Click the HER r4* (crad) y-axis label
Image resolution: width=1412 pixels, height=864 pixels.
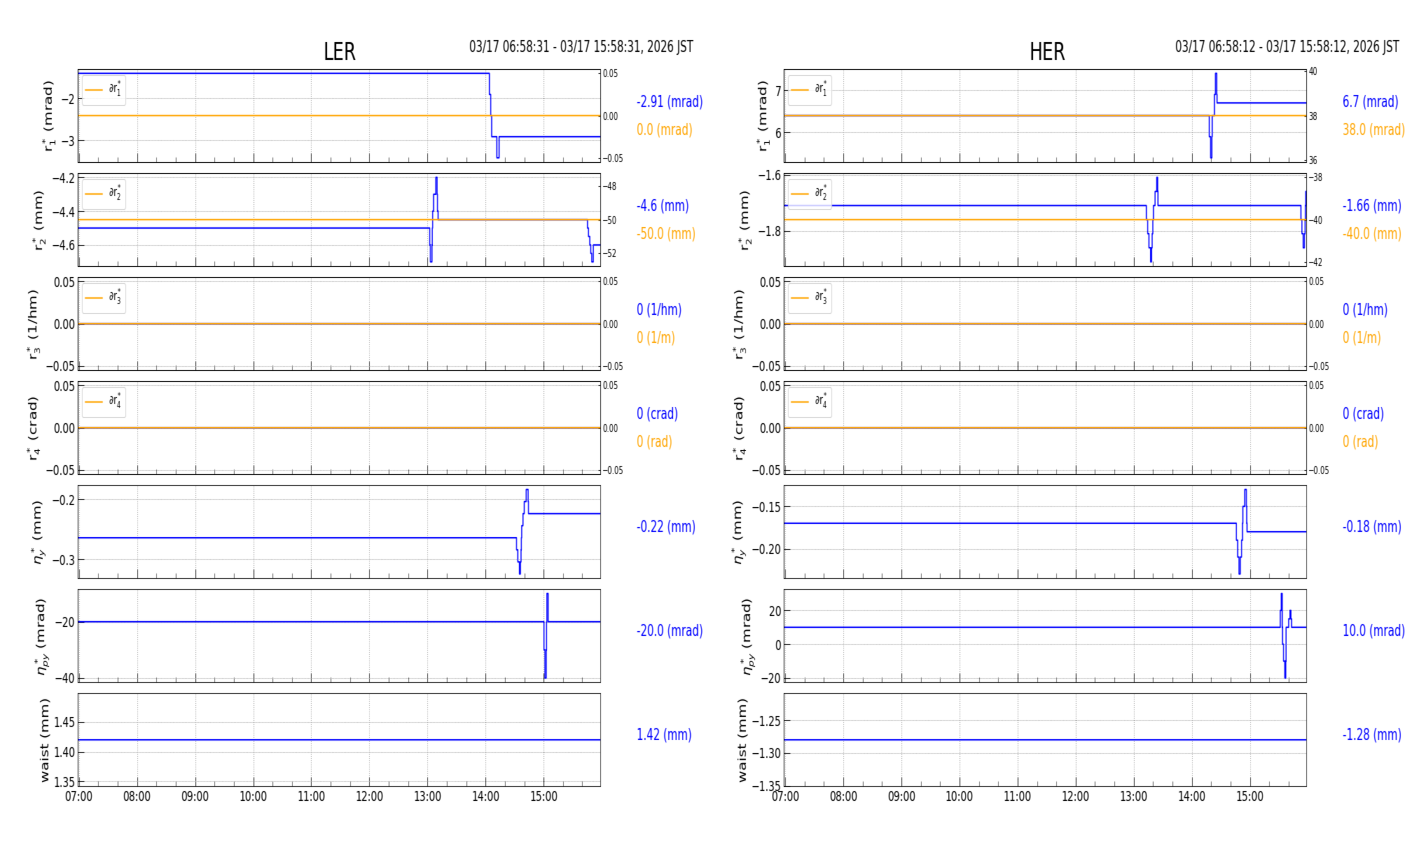click(739, 428)
